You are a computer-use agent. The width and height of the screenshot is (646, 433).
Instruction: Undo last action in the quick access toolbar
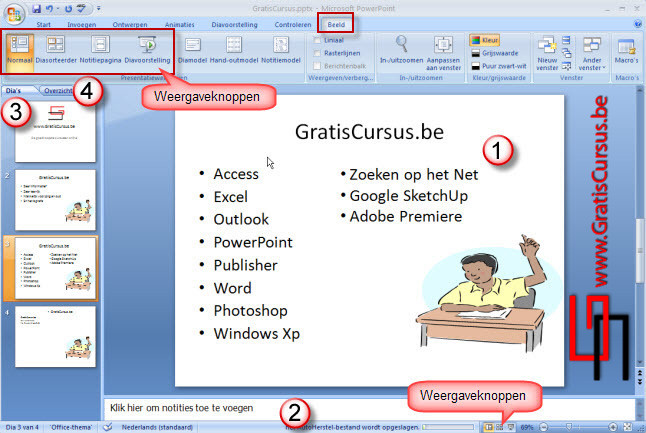click(x=49, y=8)
